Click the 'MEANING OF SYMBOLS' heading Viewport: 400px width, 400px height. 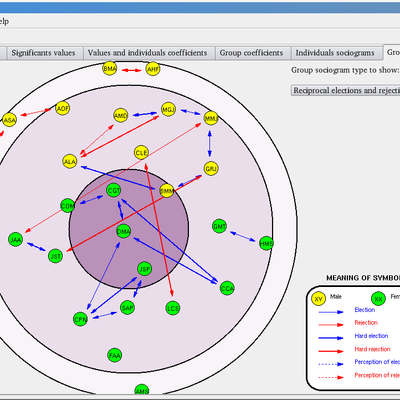pyautogui.click(x=363, y=278)
